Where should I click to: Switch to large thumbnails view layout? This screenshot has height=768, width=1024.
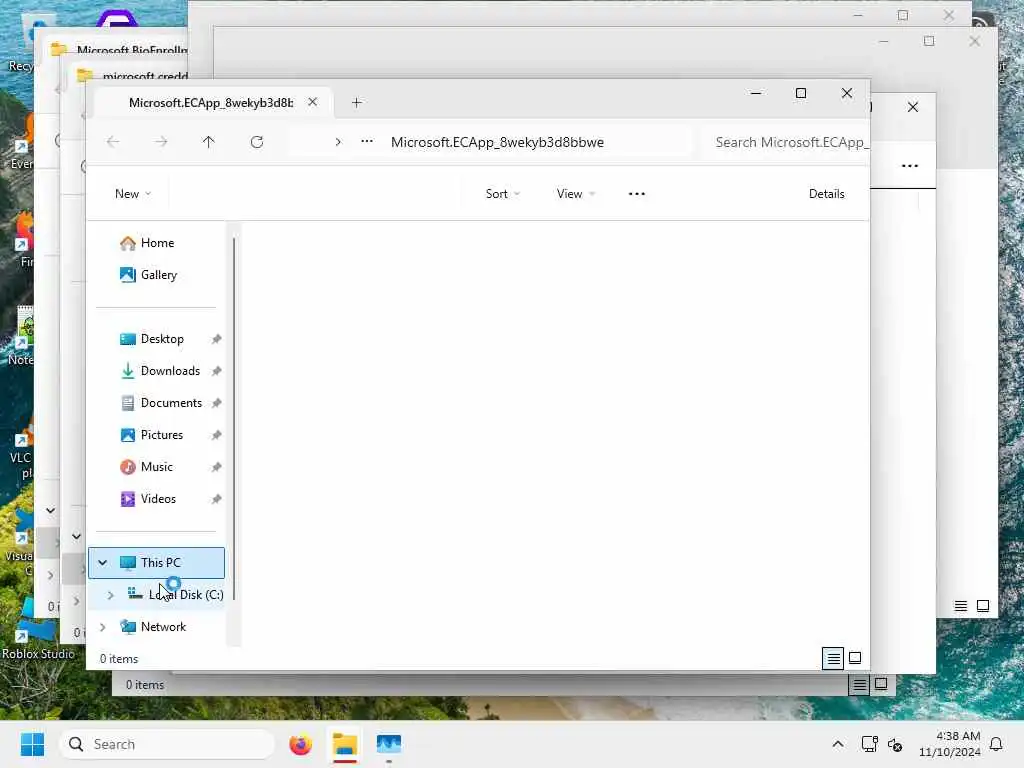tap(855, 658)
